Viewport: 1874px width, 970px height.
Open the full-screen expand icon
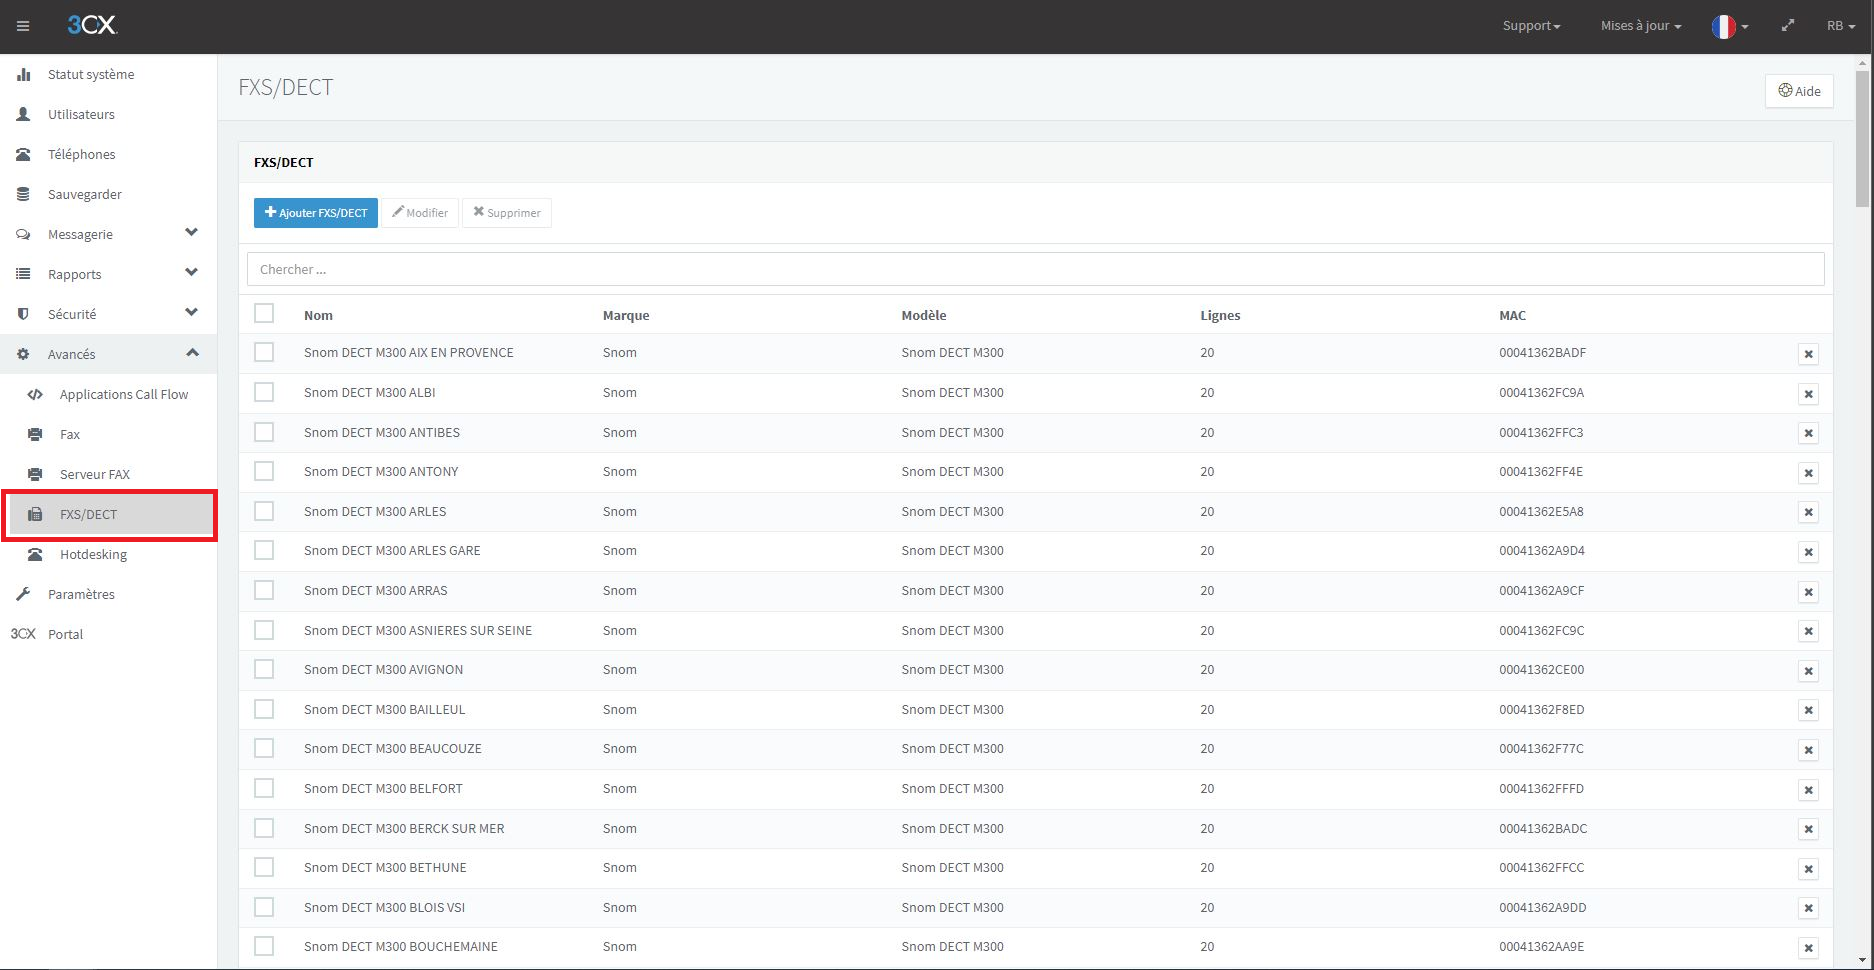click(1788, 26)
